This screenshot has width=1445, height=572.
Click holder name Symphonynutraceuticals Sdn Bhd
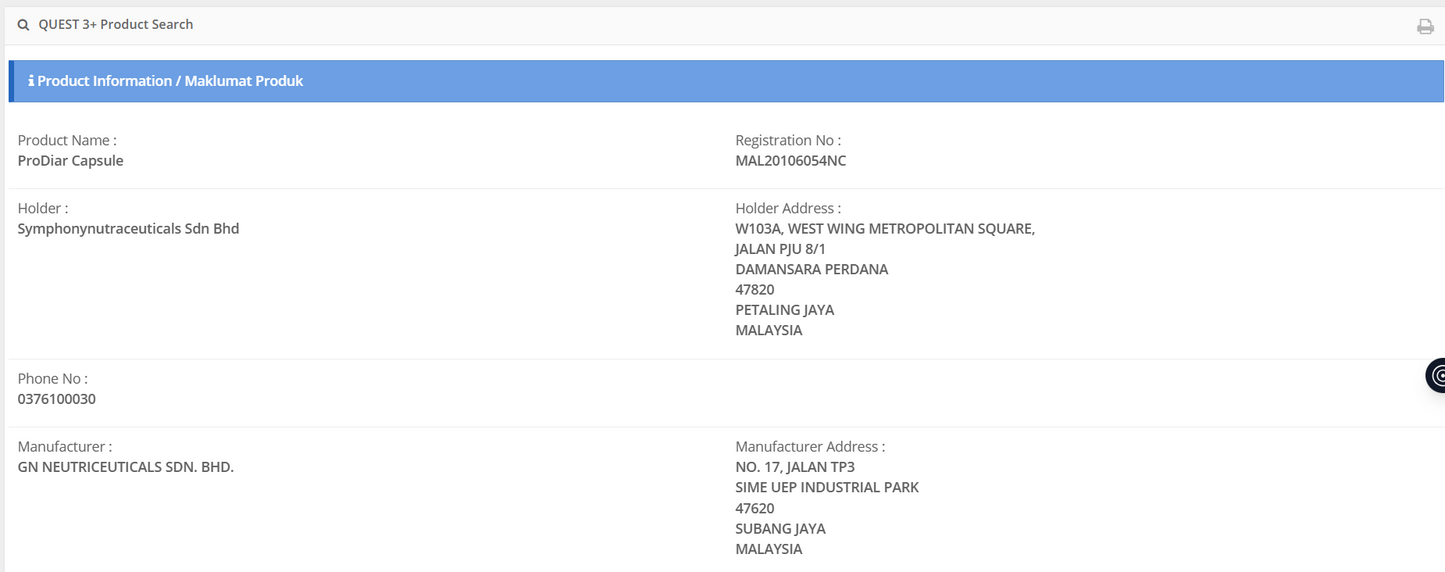tap(128, 229)
